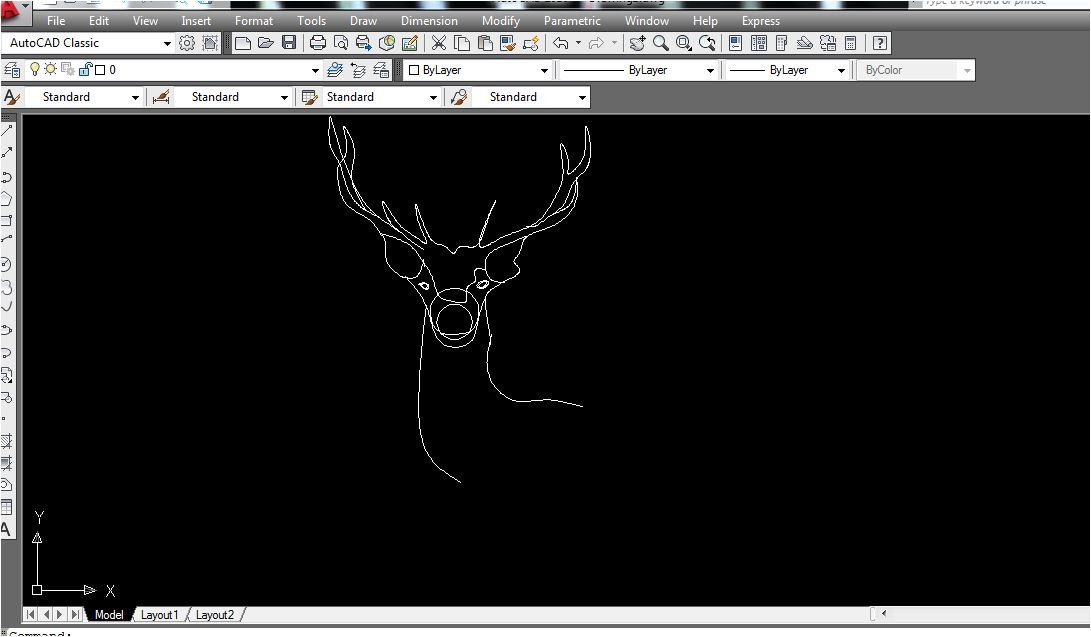Open the DesignCenter icon
This screenshot has width=1091, height=637.
[759, 43]
